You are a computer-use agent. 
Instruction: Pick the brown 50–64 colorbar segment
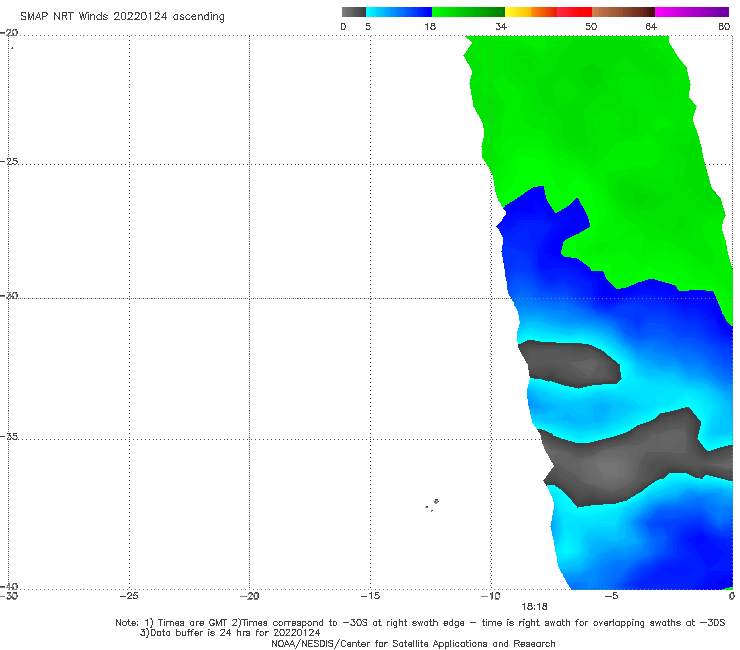(x=623, y=12)
